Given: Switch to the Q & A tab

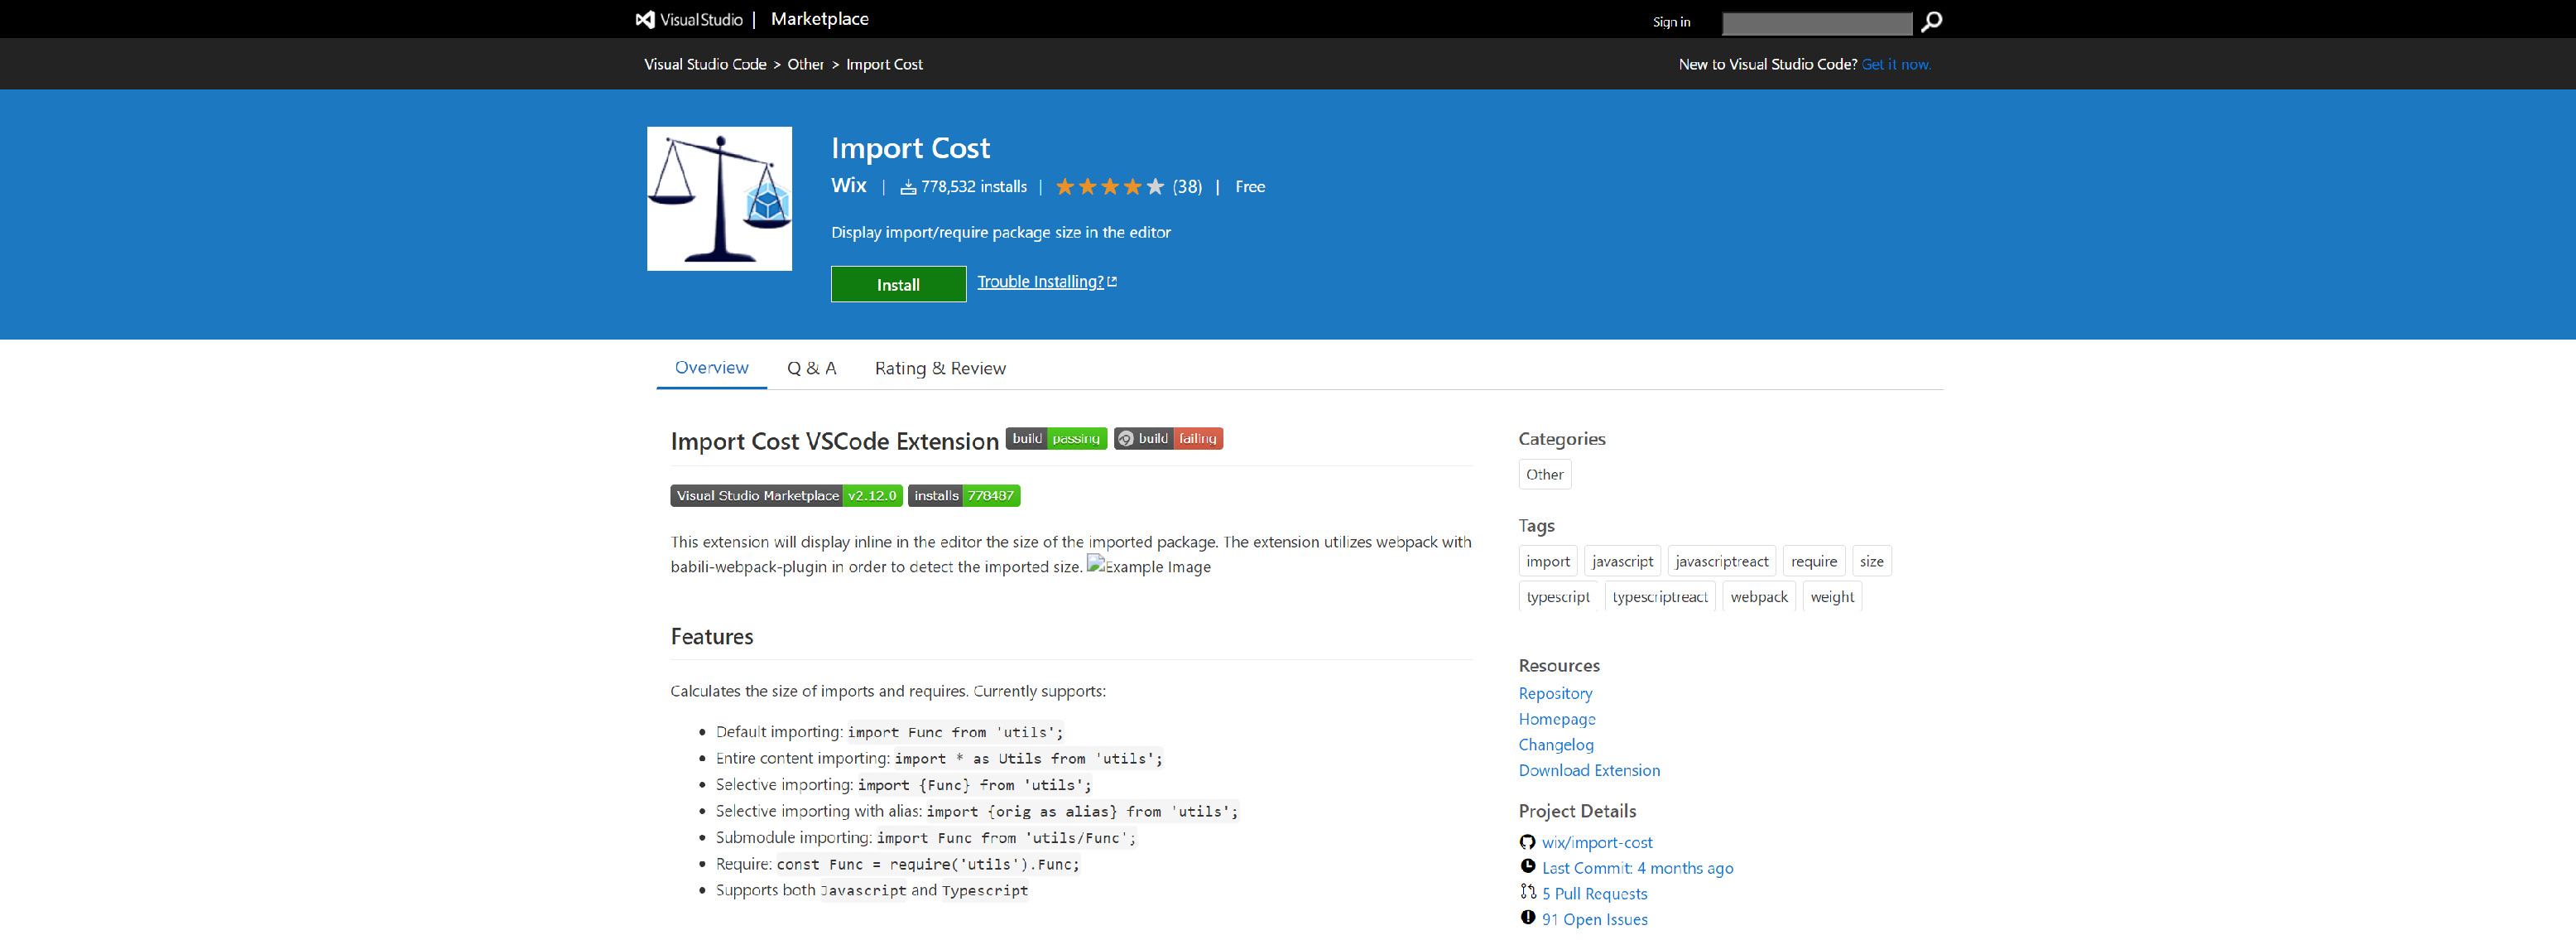Looking at the screenshot, I should coord(811,368).
